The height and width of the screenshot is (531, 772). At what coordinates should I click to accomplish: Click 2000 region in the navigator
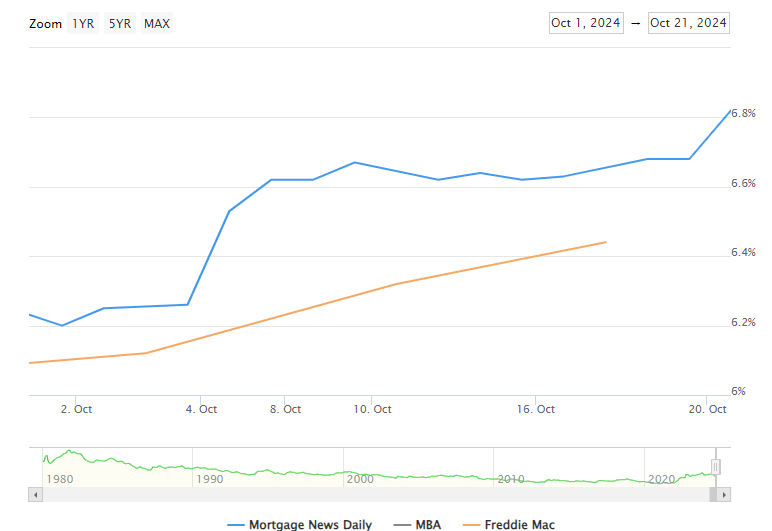[x=359, y=477]
